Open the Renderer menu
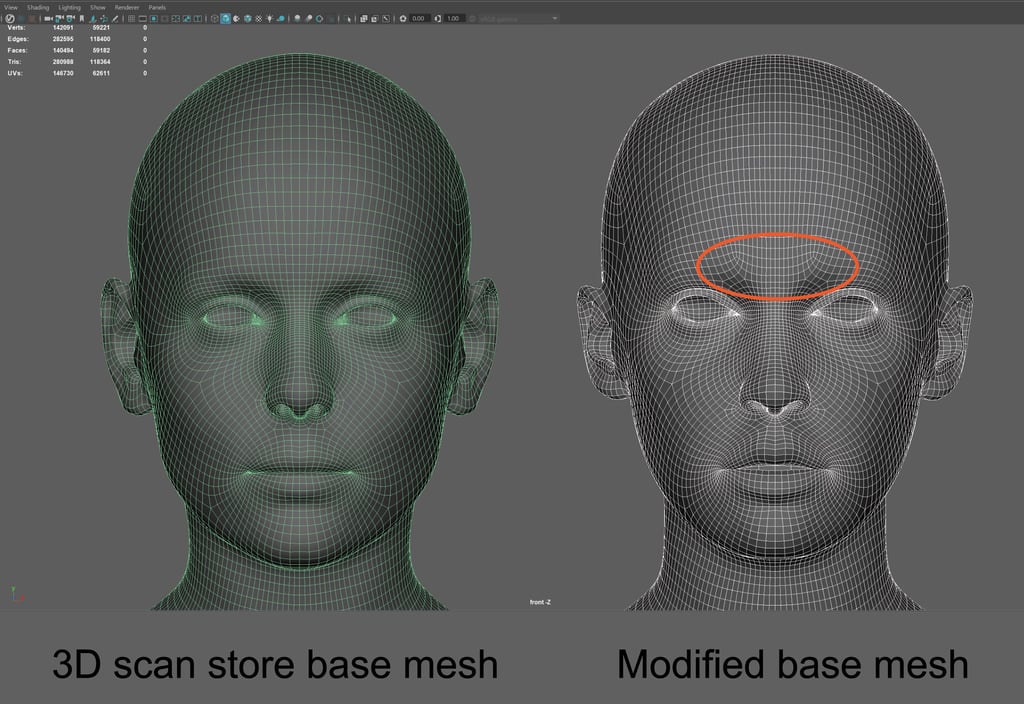The height and width of the screenshot is (704, 1024). tap(127, 8)
